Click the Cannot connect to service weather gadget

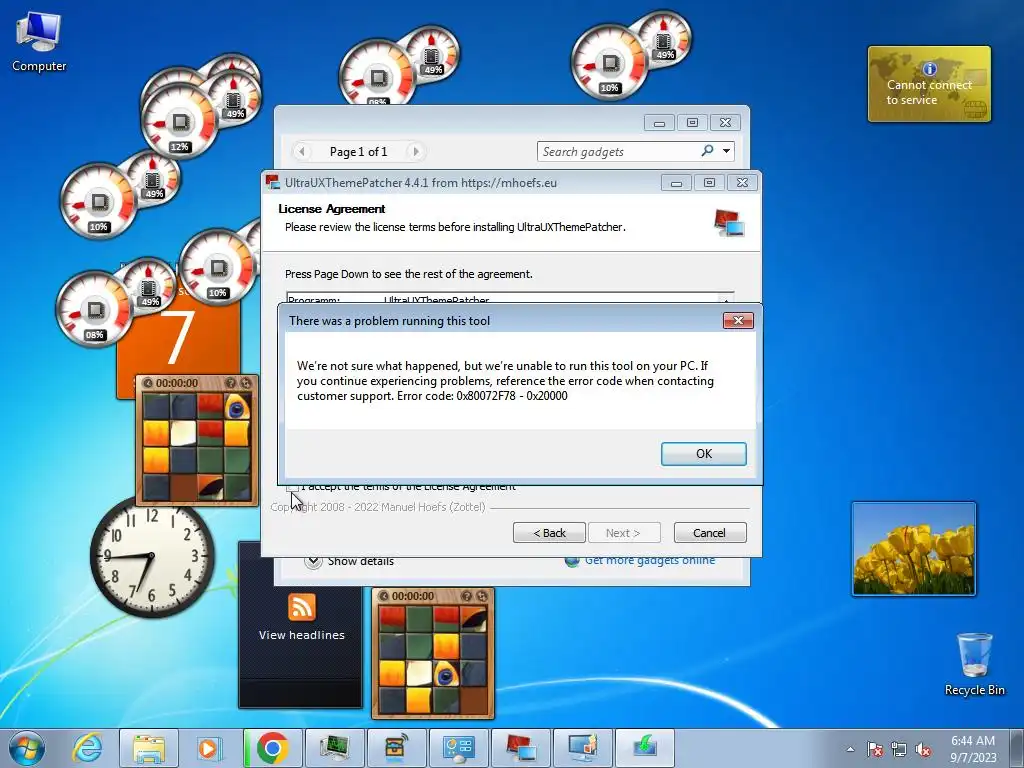coord(929,84)
